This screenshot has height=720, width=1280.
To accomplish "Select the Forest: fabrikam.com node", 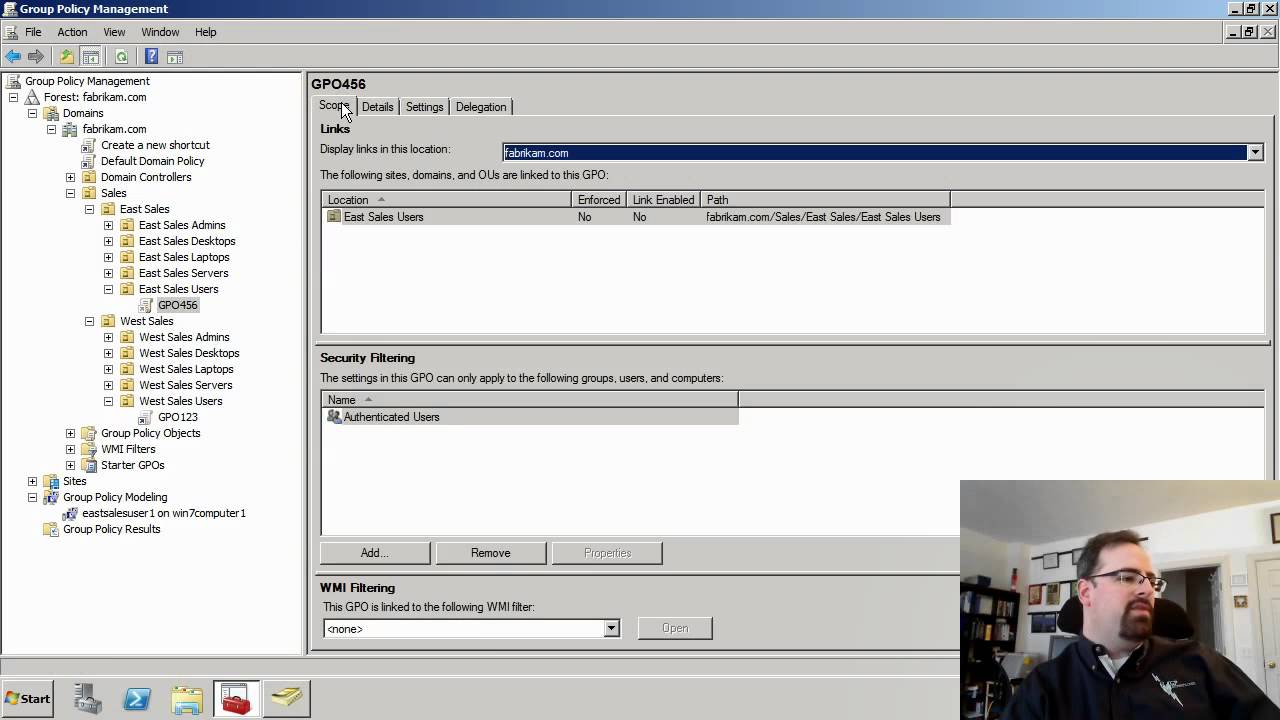I will tap(95, 97).
